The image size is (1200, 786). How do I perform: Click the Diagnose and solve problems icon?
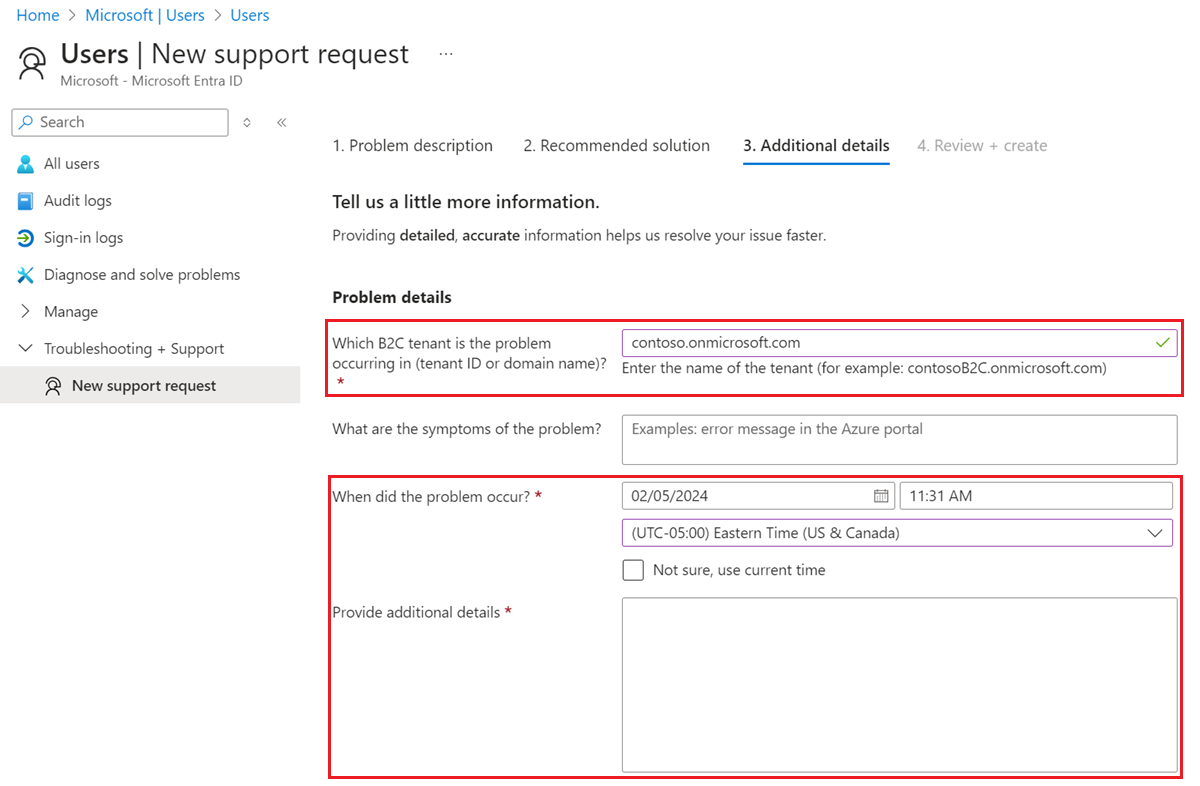tap(26, 275)
